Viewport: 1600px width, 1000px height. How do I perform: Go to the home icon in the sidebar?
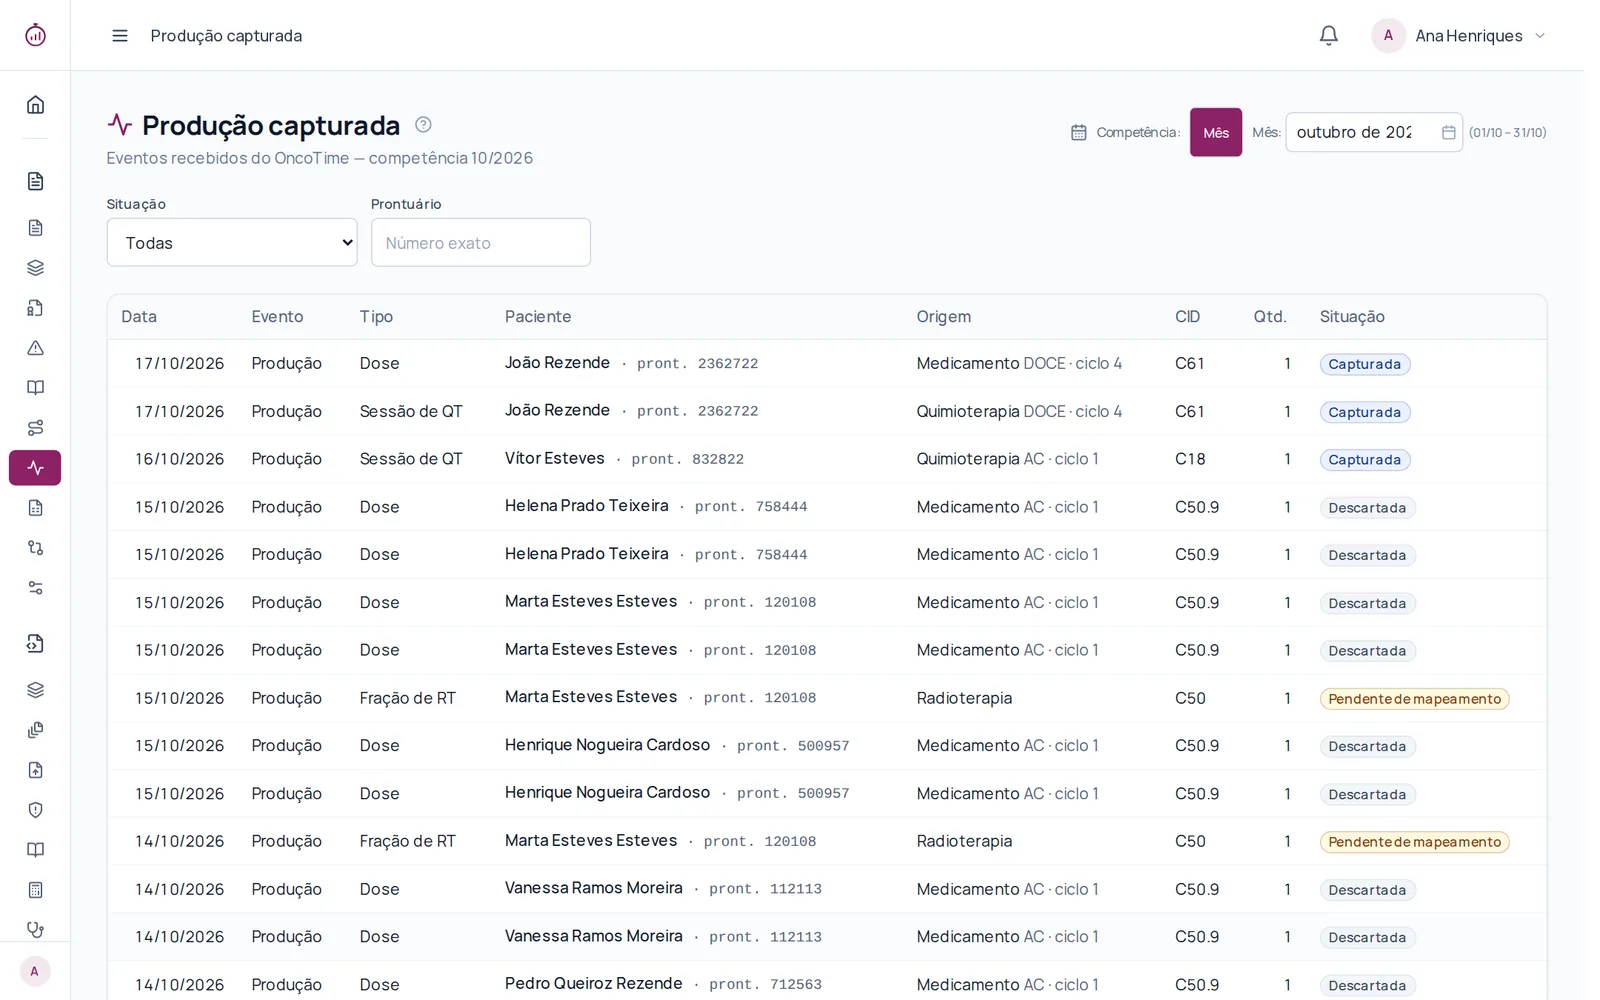click(x=35, y=105)
